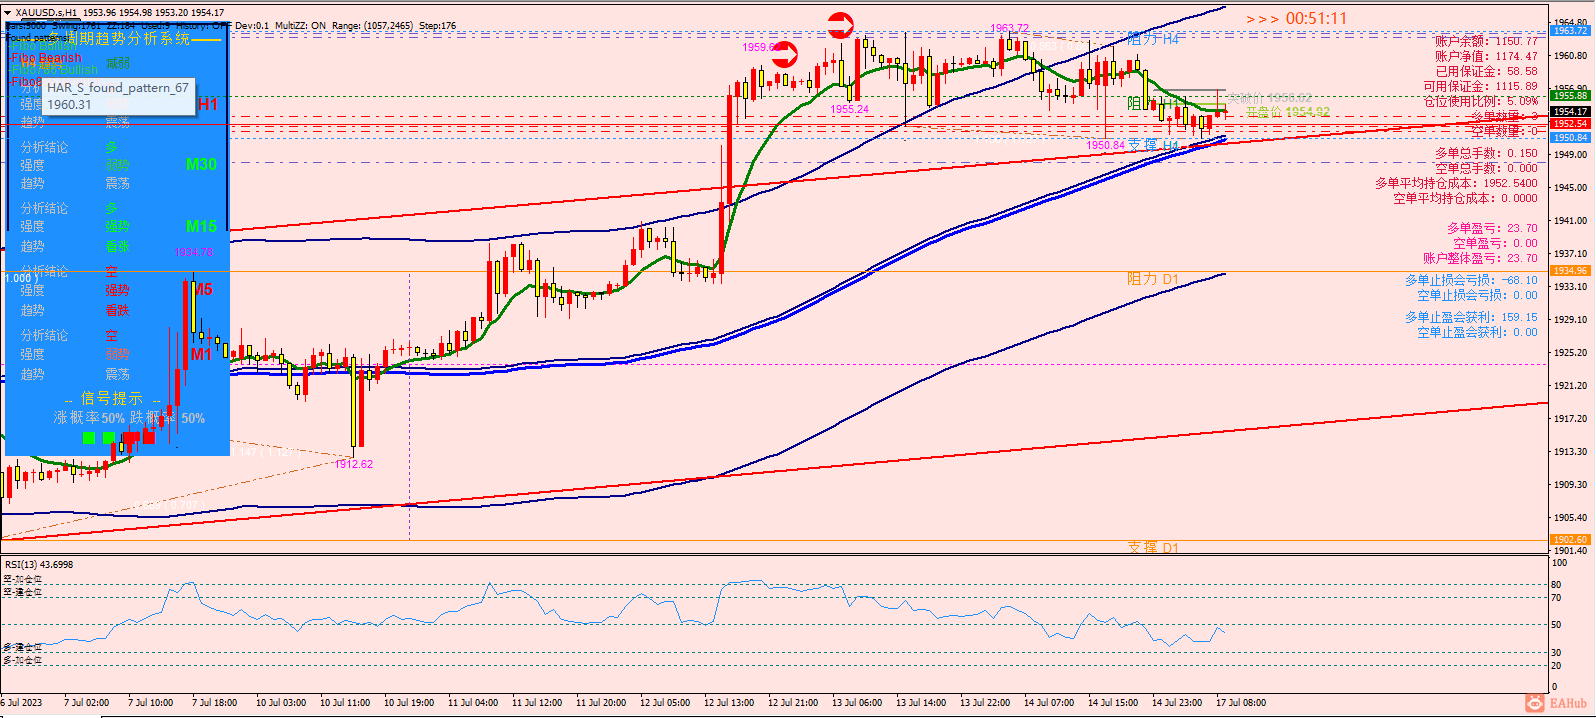Select the M30 timeframe label
Image resolution: width=1596 pixels, height=718 pixels.
(x=201, y=164)
